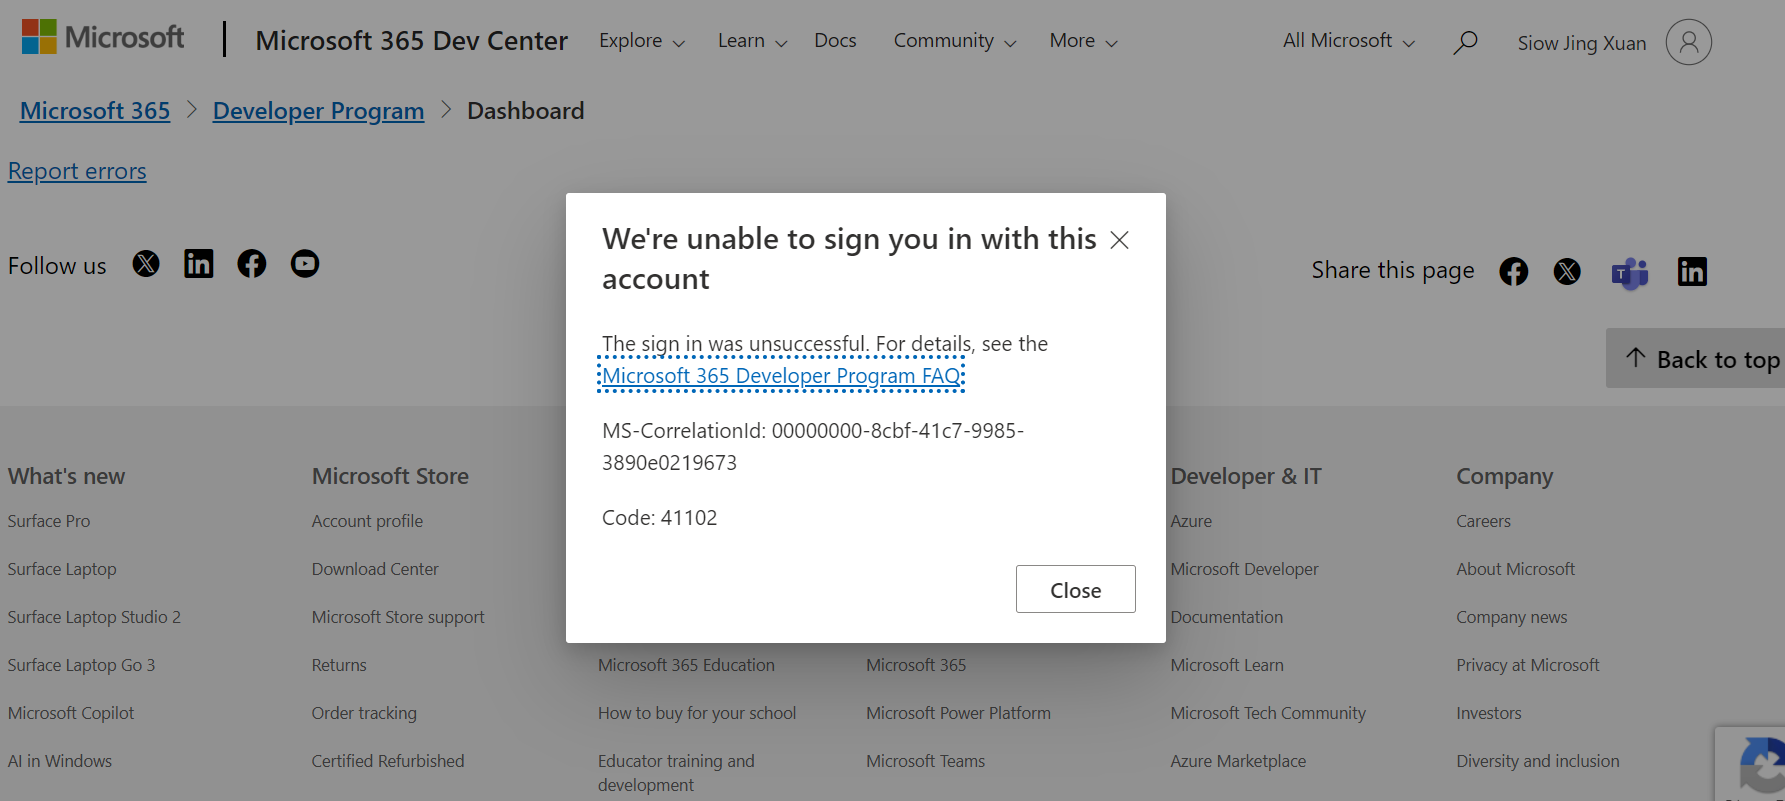Share this page on X

[x=1567, y=272]
